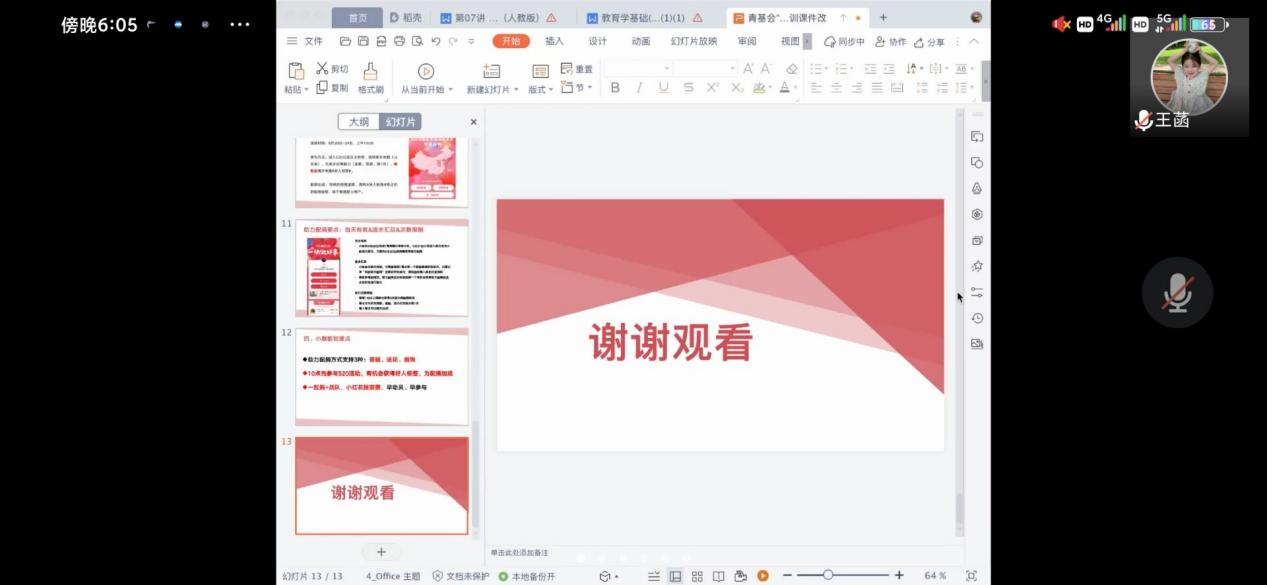This screenshot has height=585, width=1267.
Task: Open slide sorter view in status bar
Action: click(x=697, y=576)
